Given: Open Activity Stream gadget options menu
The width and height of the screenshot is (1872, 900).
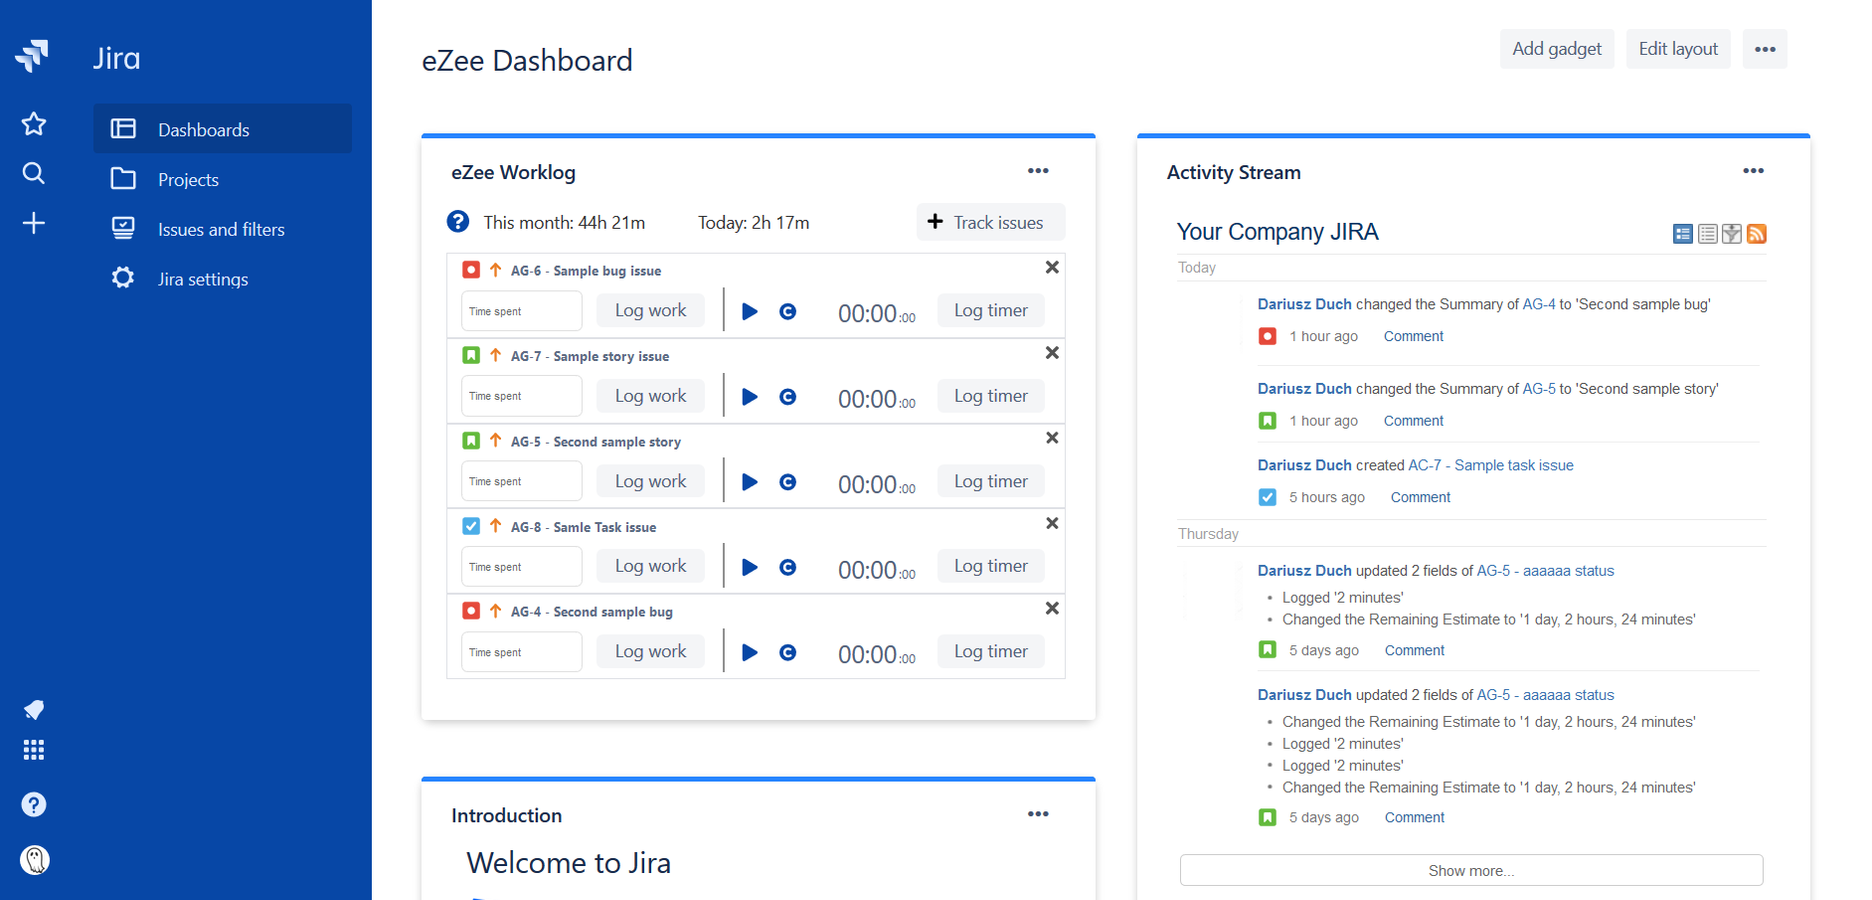Looking at the screenshot, I should [1753, 171].
